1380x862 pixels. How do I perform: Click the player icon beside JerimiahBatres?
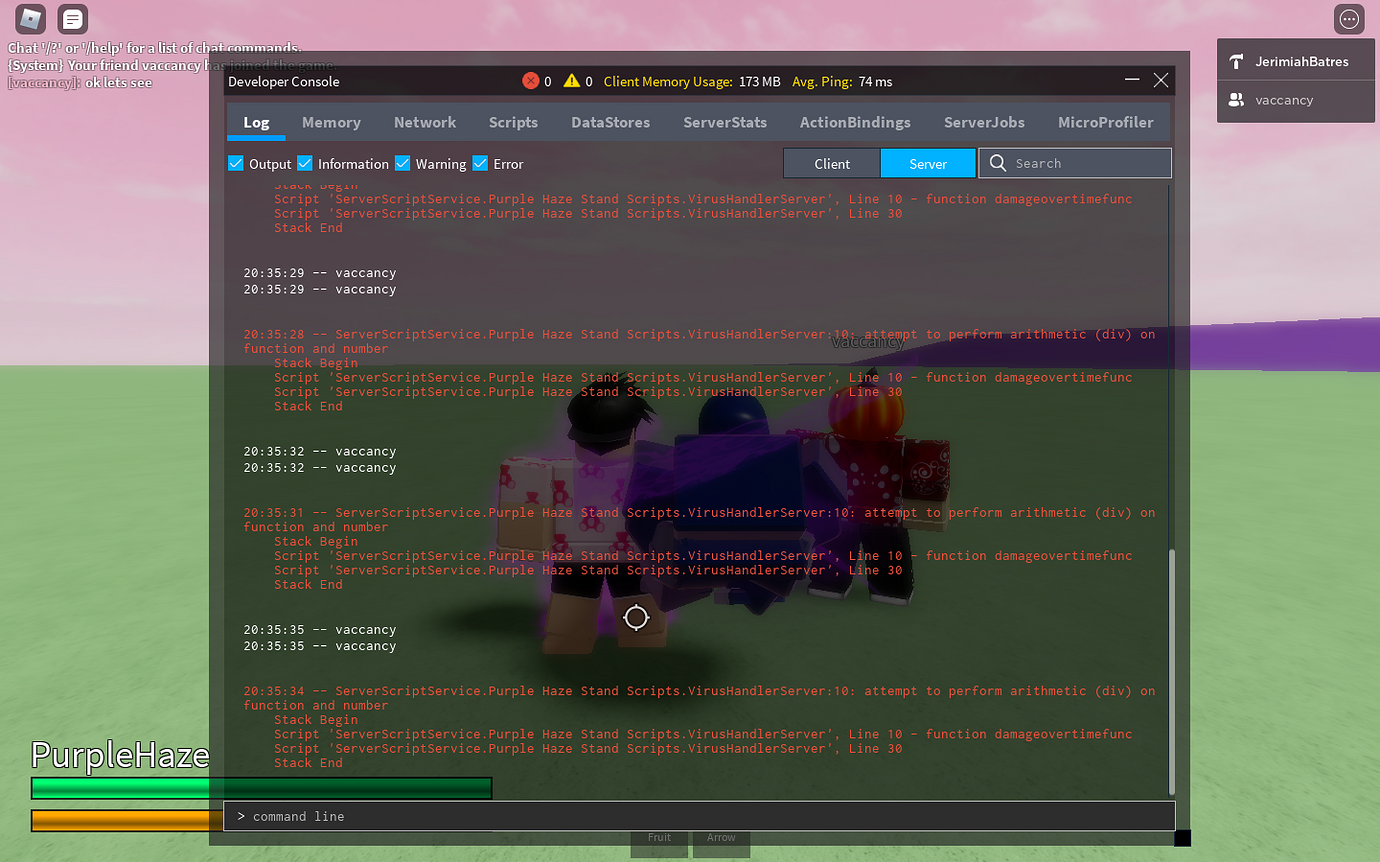[1236, 60]
